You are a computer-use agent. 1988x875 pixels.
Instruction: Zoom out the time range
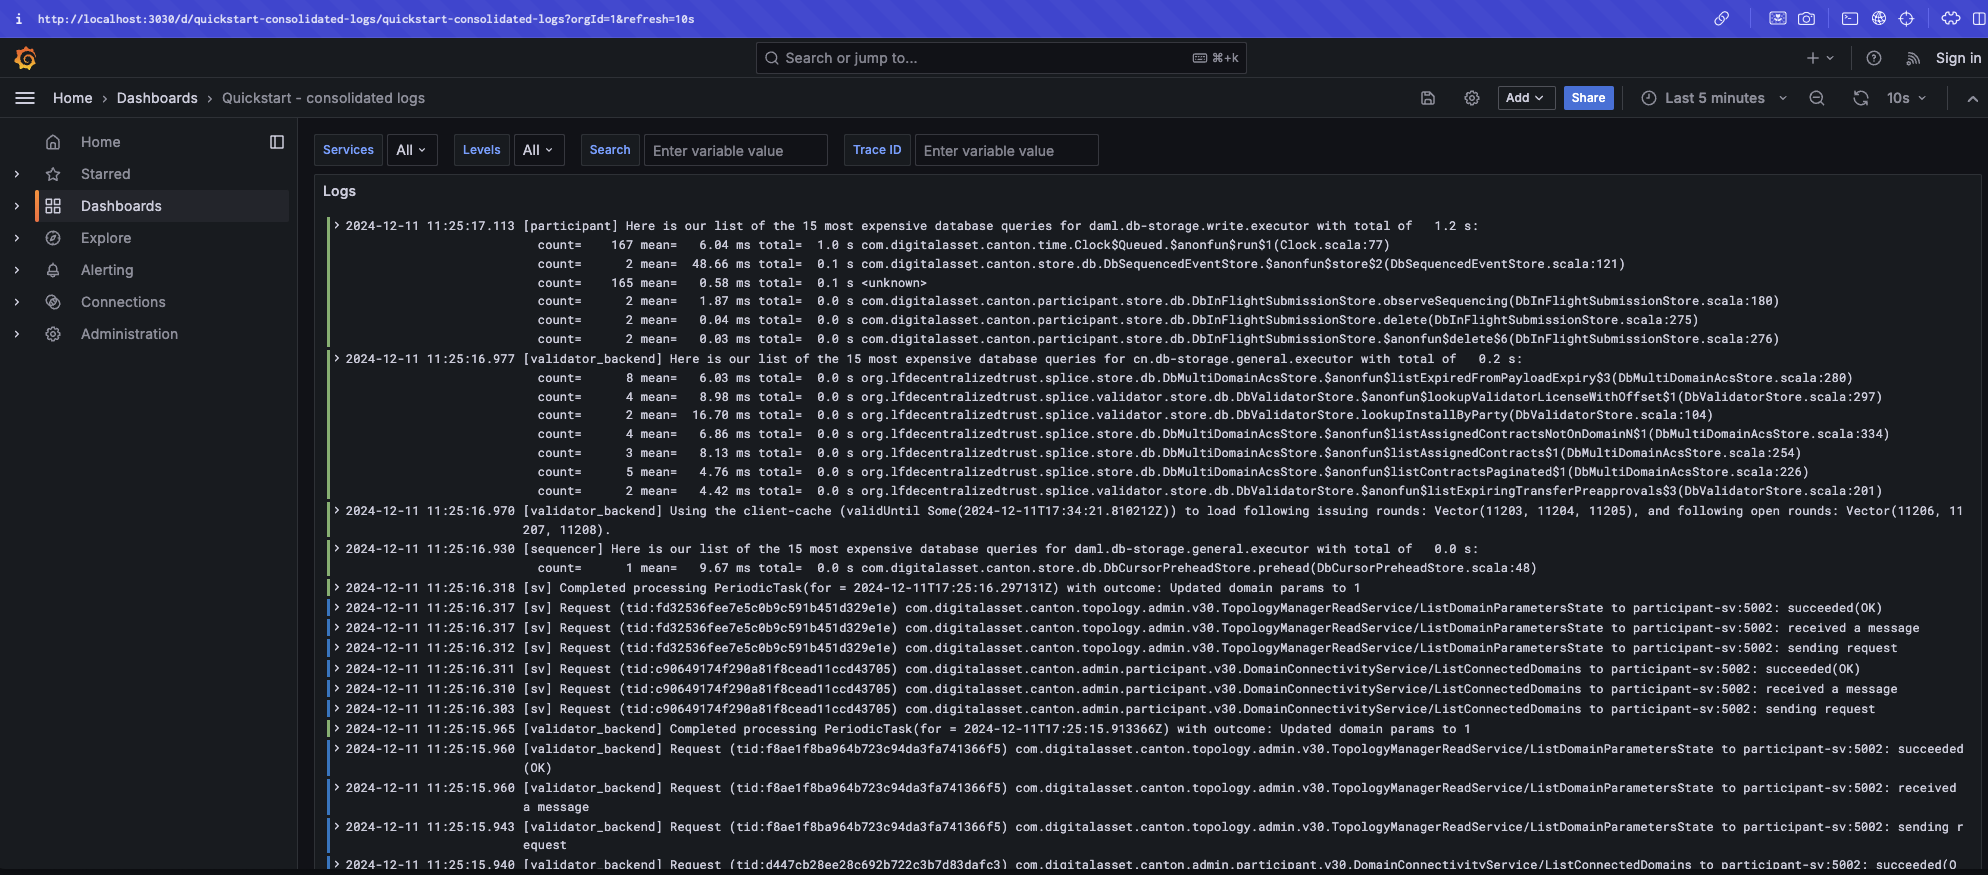tap(1817, 98)
